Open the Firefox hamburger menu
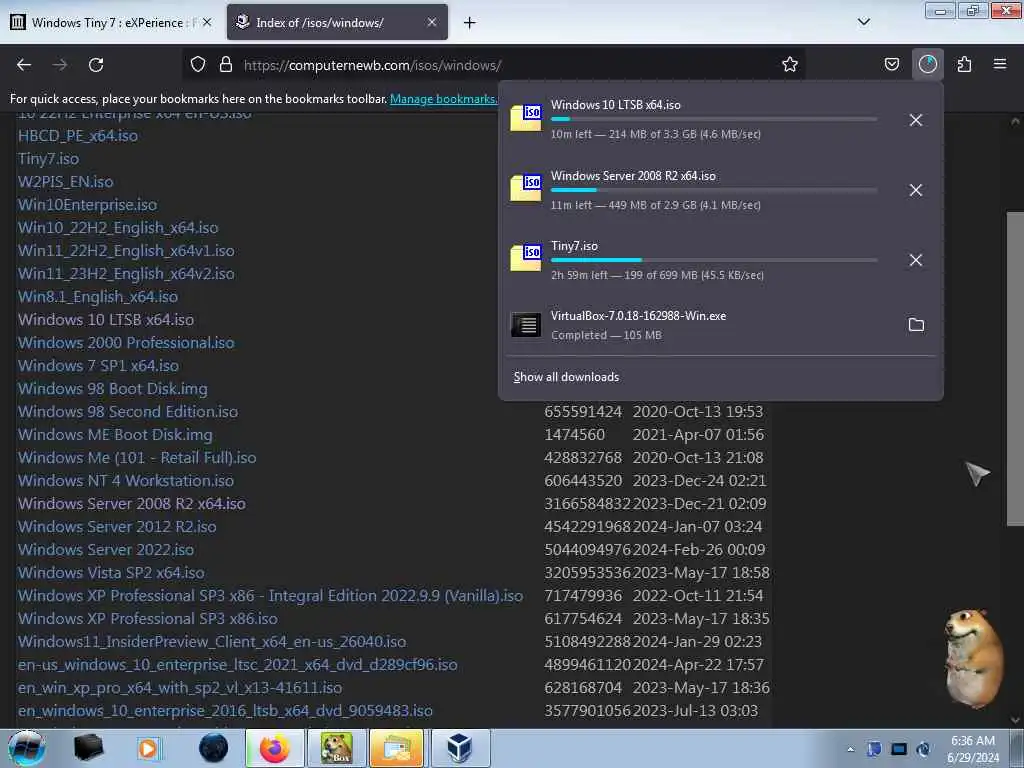Viewport: 1024px width, 768px height. (1000, 65)
